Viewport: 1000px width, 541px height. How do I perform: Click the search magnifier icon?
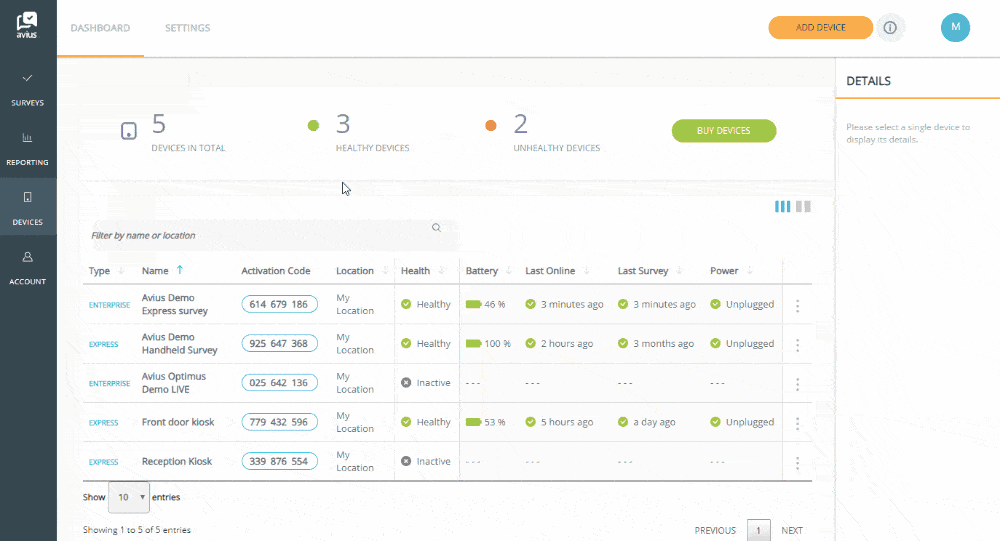coord(436,228)
